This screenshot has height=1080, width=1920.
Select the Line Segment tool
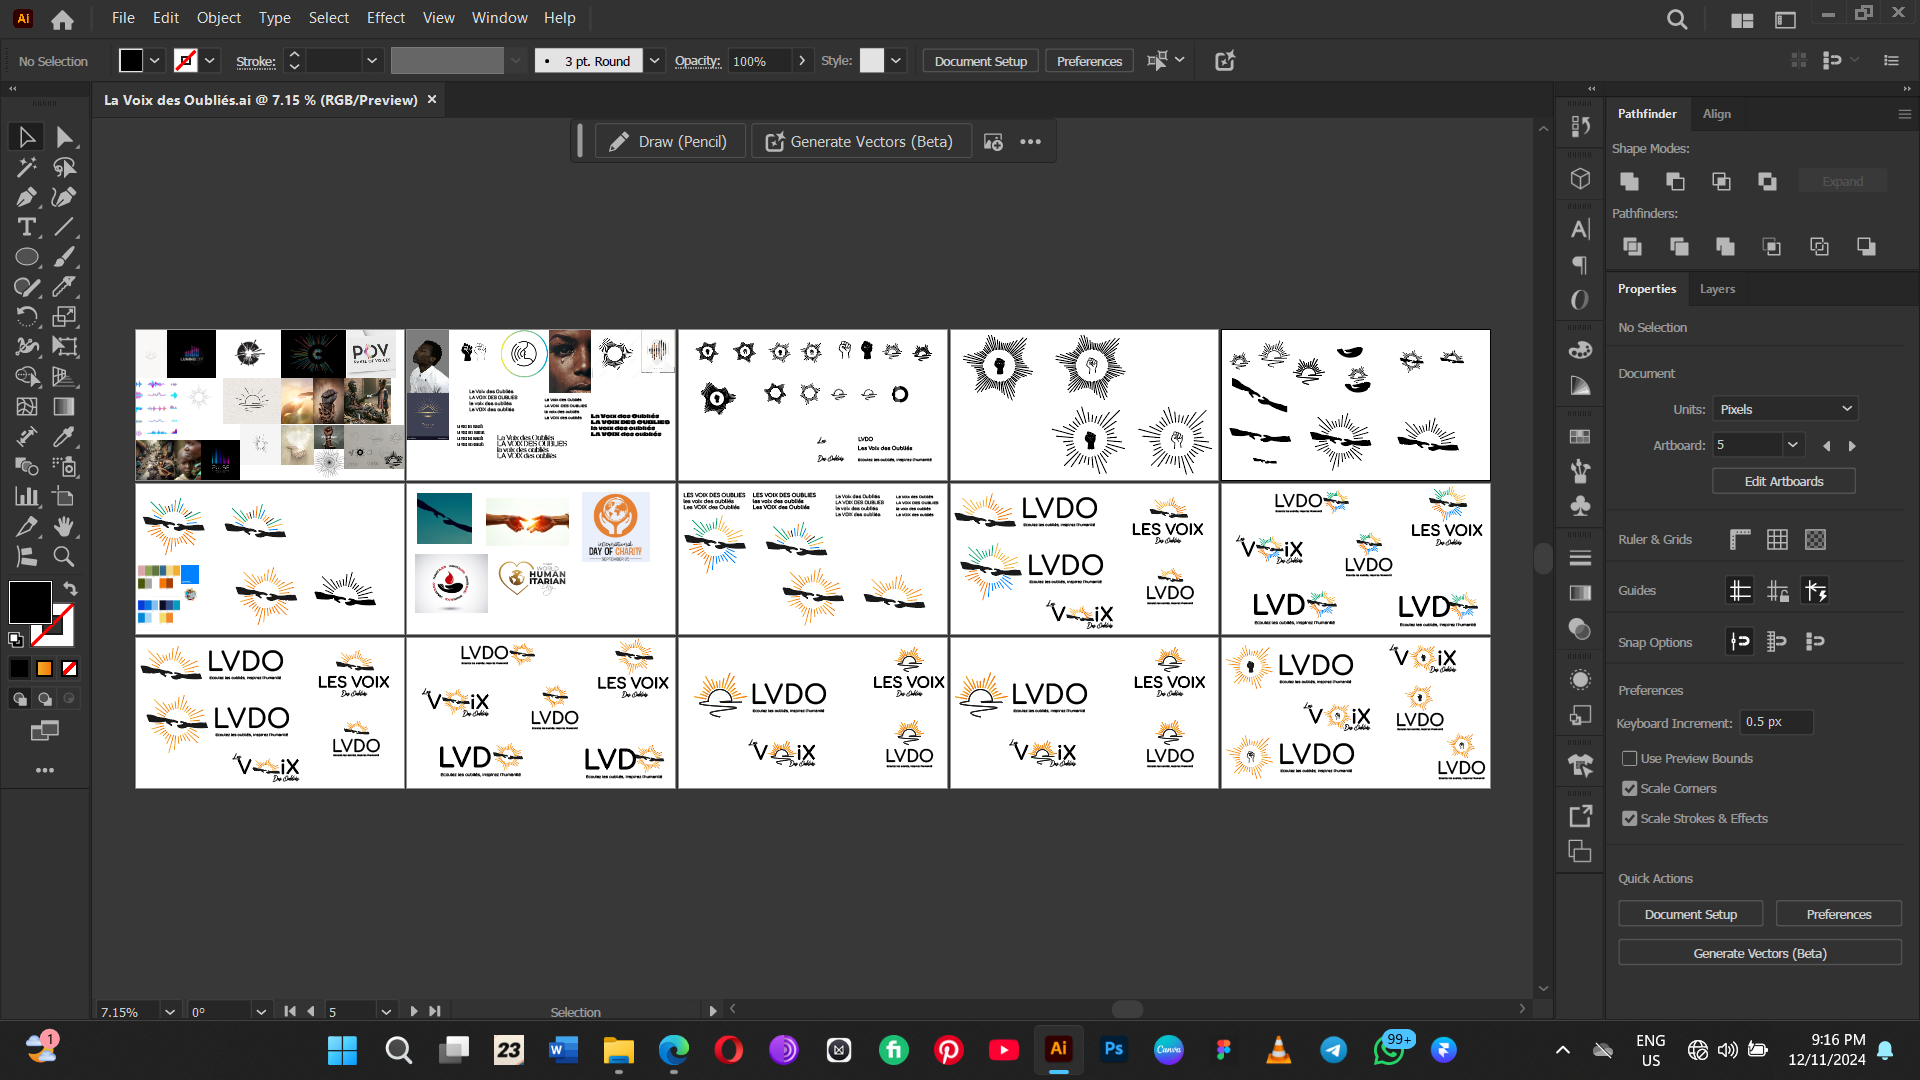(65, 227)
